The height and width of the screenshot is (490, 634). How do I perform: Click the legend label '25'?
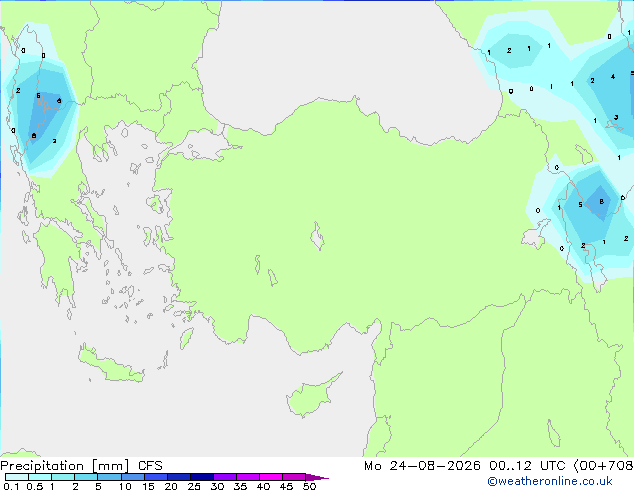194,486
